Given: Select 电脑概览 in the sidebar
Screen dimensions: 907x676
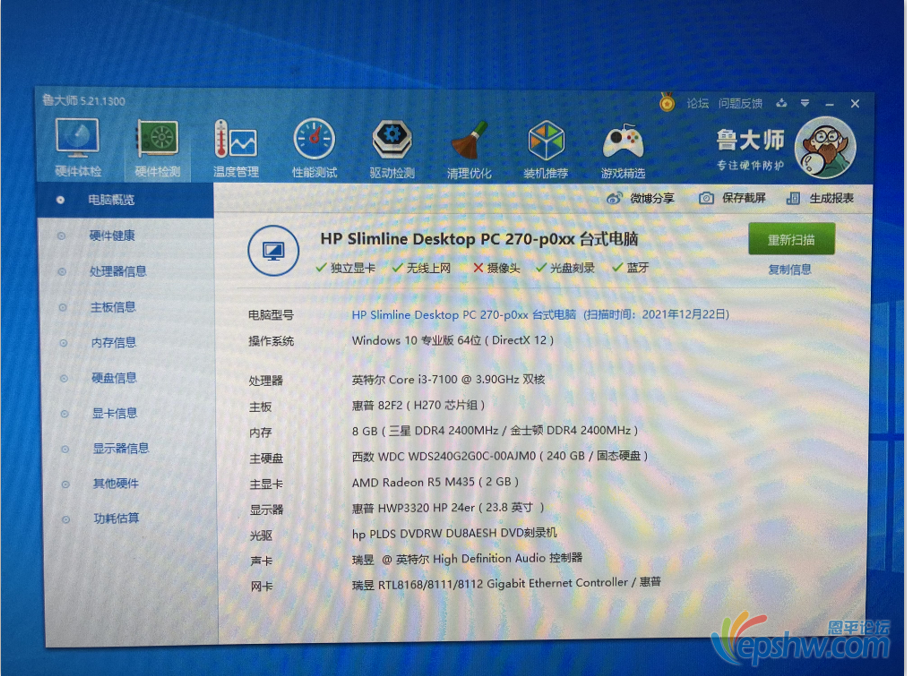Looking at the screenshot, I should tap(111, 200).
